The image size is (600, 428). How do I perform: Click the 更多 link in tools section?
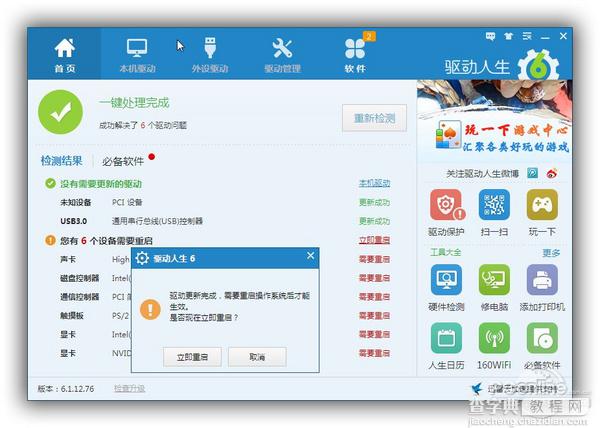click(x=551, y=252)
